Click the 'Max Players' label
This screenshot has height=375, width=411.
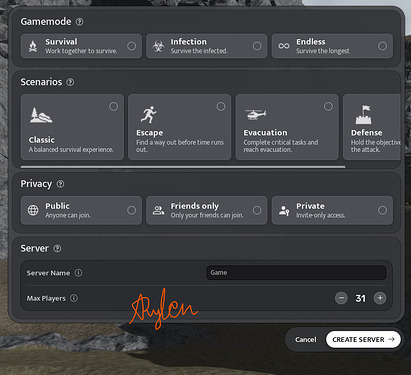tap(46, 298)
